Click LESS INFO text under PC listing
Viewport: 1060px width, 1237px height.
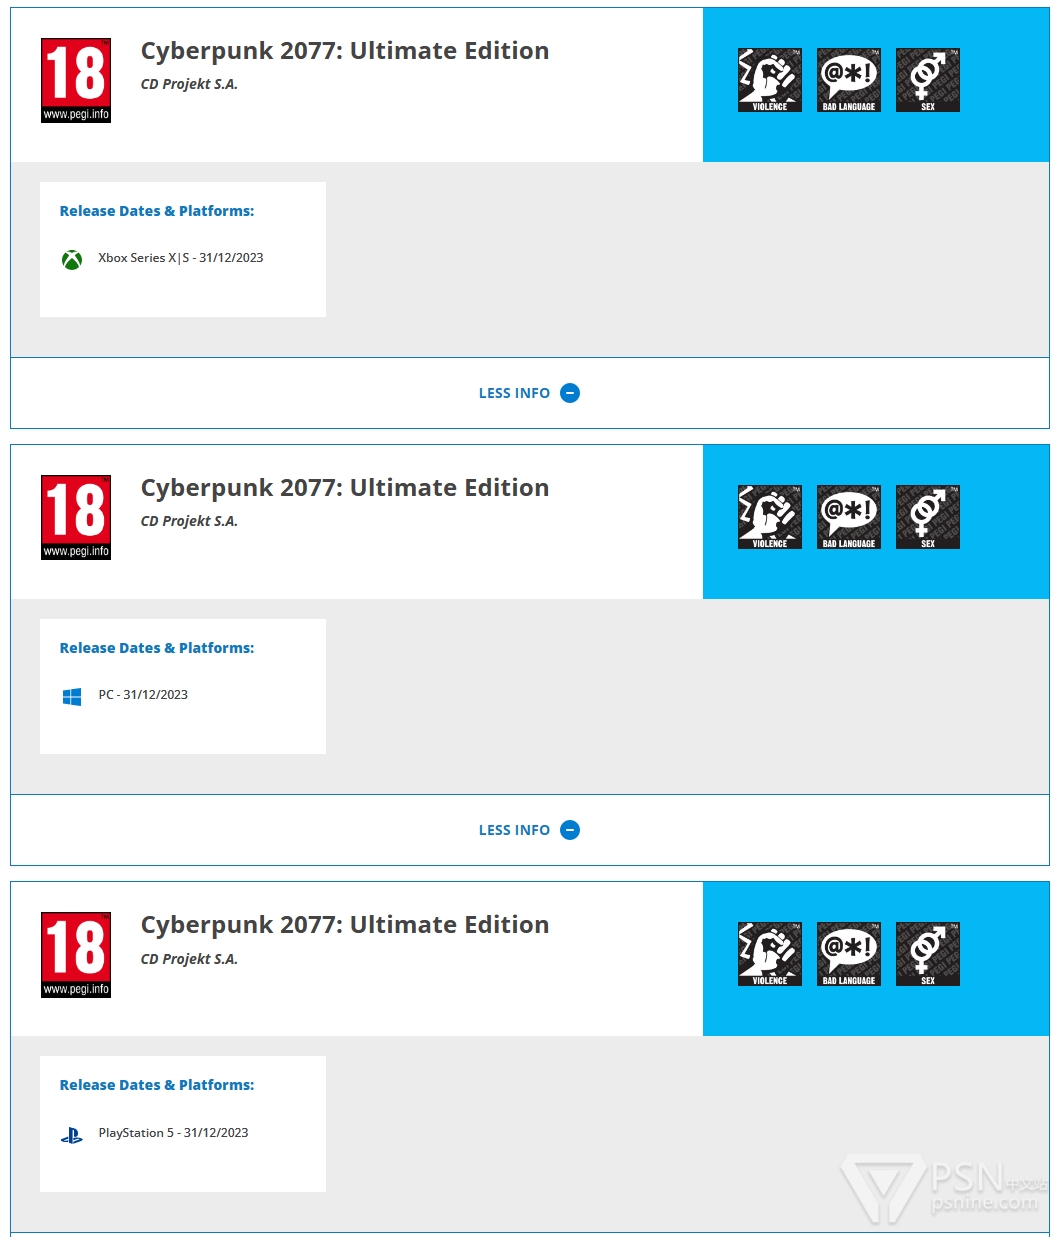click(x=514, y=830)
